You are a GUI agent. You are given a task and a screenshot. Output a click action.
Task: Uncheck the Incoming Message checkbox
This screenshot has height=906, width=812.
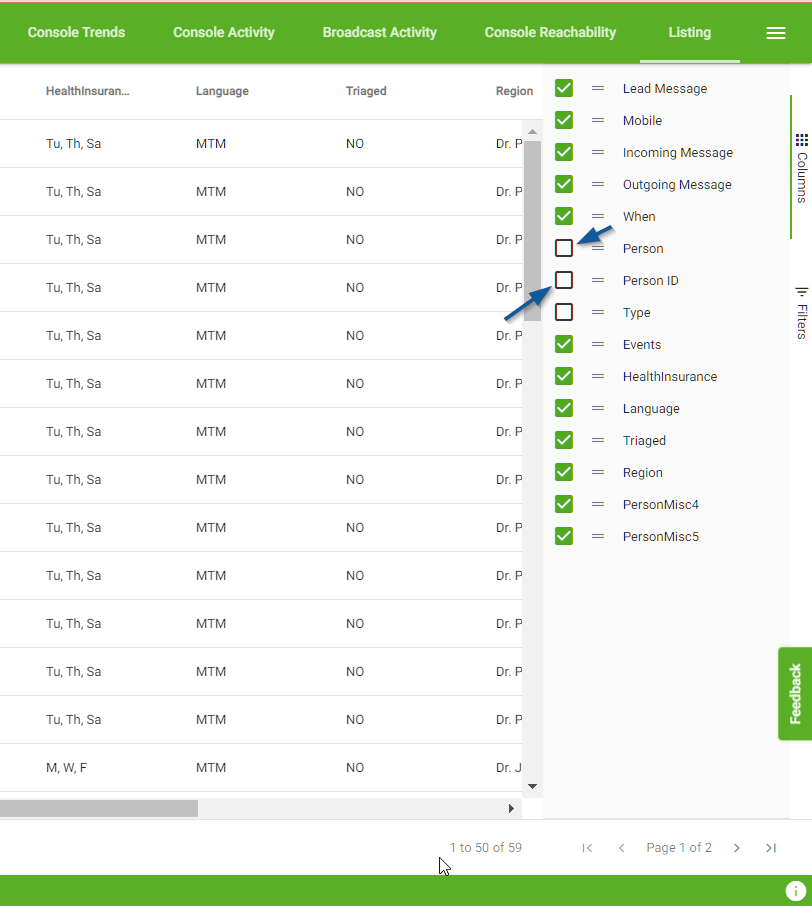(564, 153)
